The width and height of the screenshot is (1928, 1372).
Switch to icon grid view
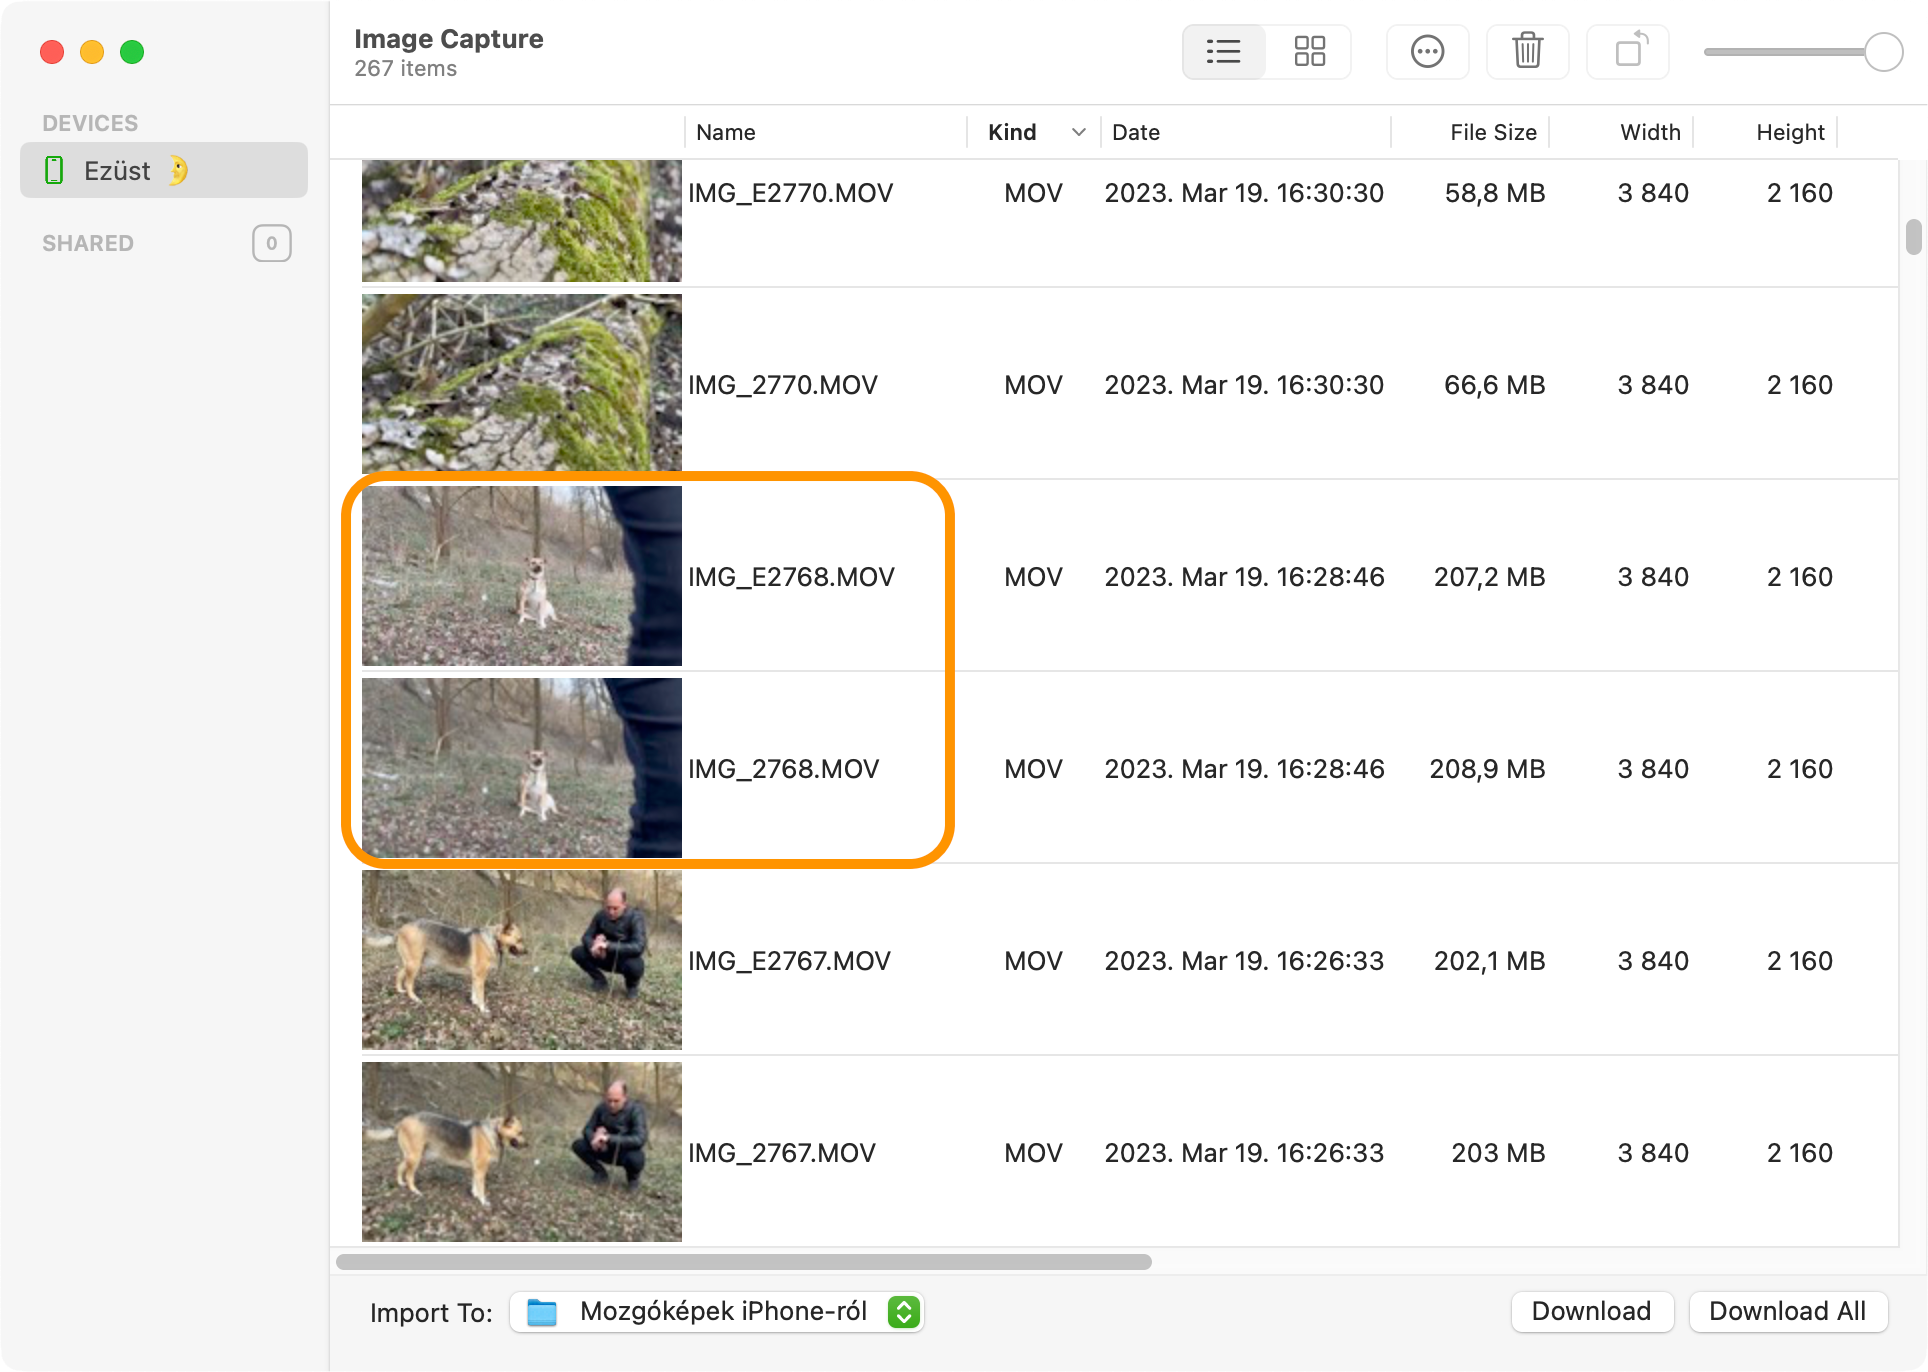click(x=1309, y=51)
